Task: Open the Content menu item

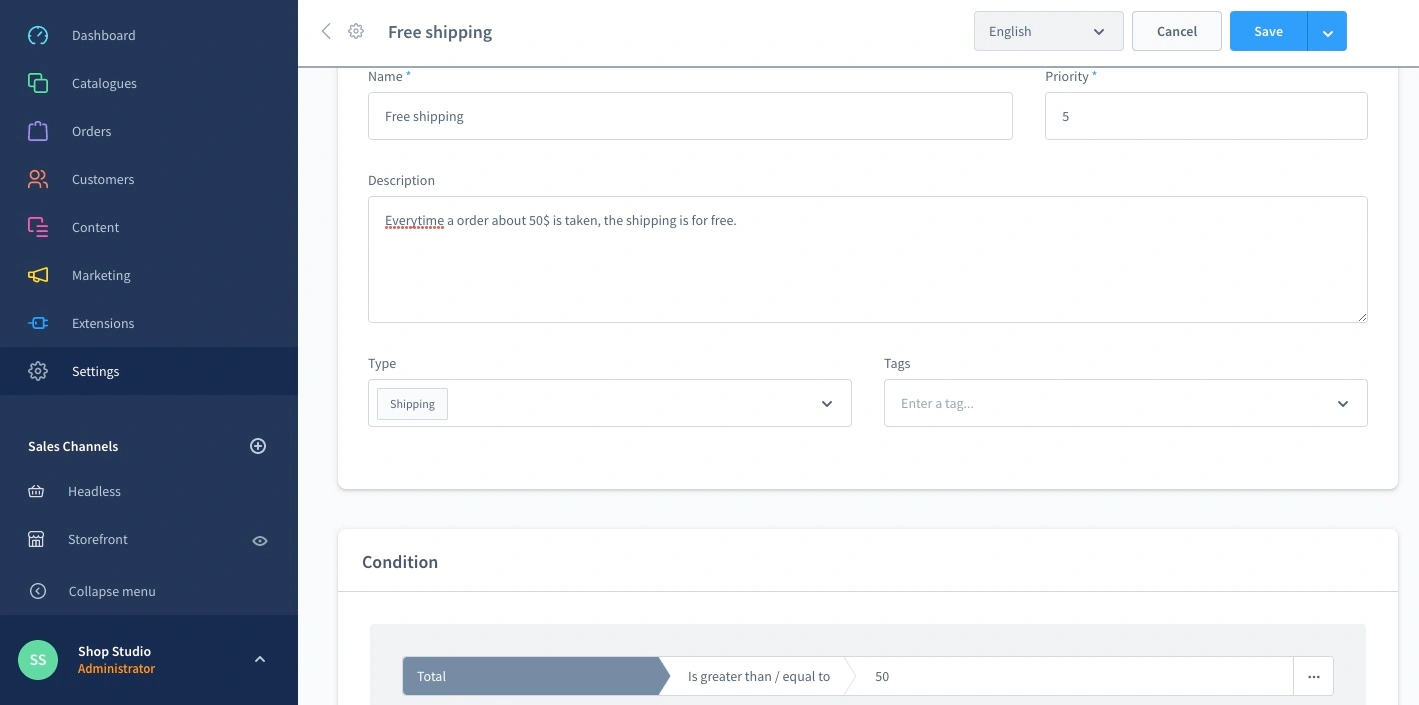Action: point(95,227)
